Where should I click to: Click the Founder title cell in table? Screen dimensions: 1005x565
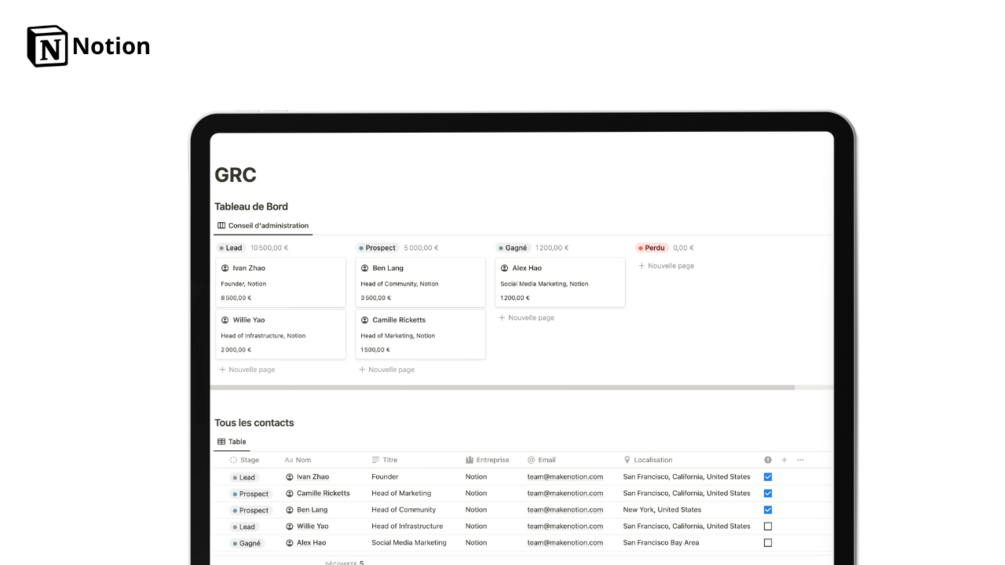pos(385,477)
